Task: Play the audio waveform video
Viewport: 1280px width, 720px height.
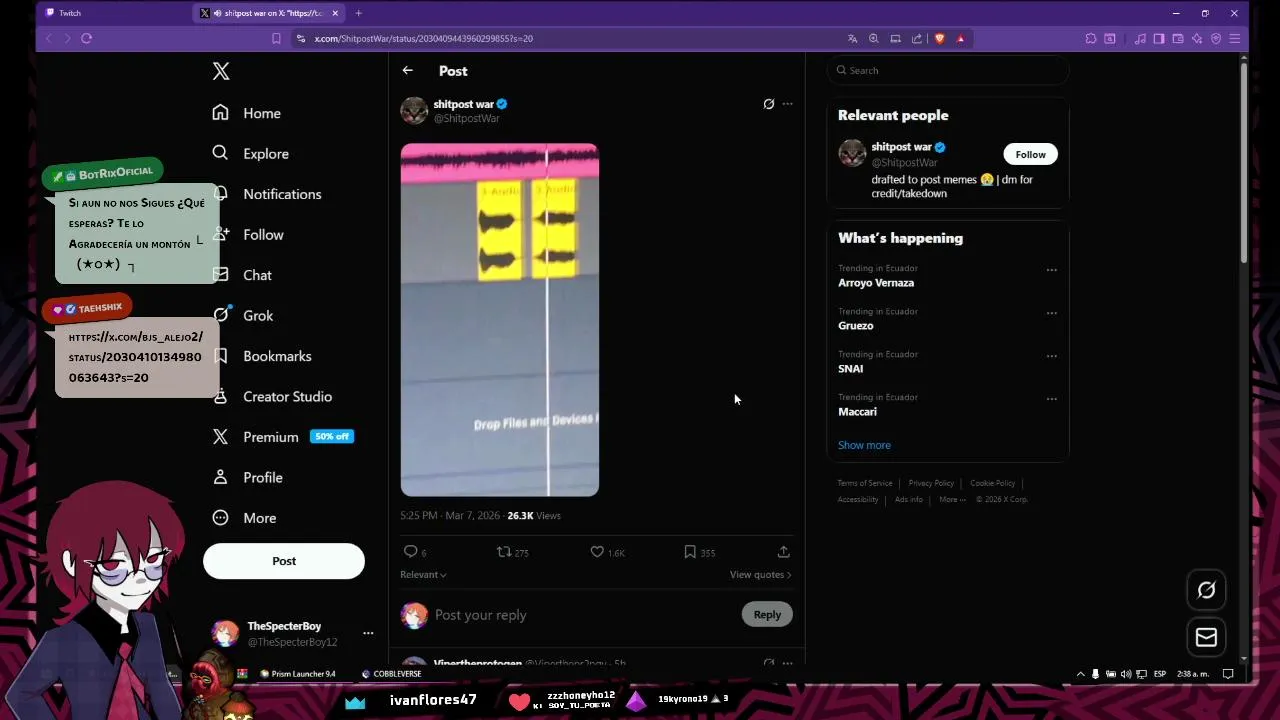Action: [x=500, y=320]
